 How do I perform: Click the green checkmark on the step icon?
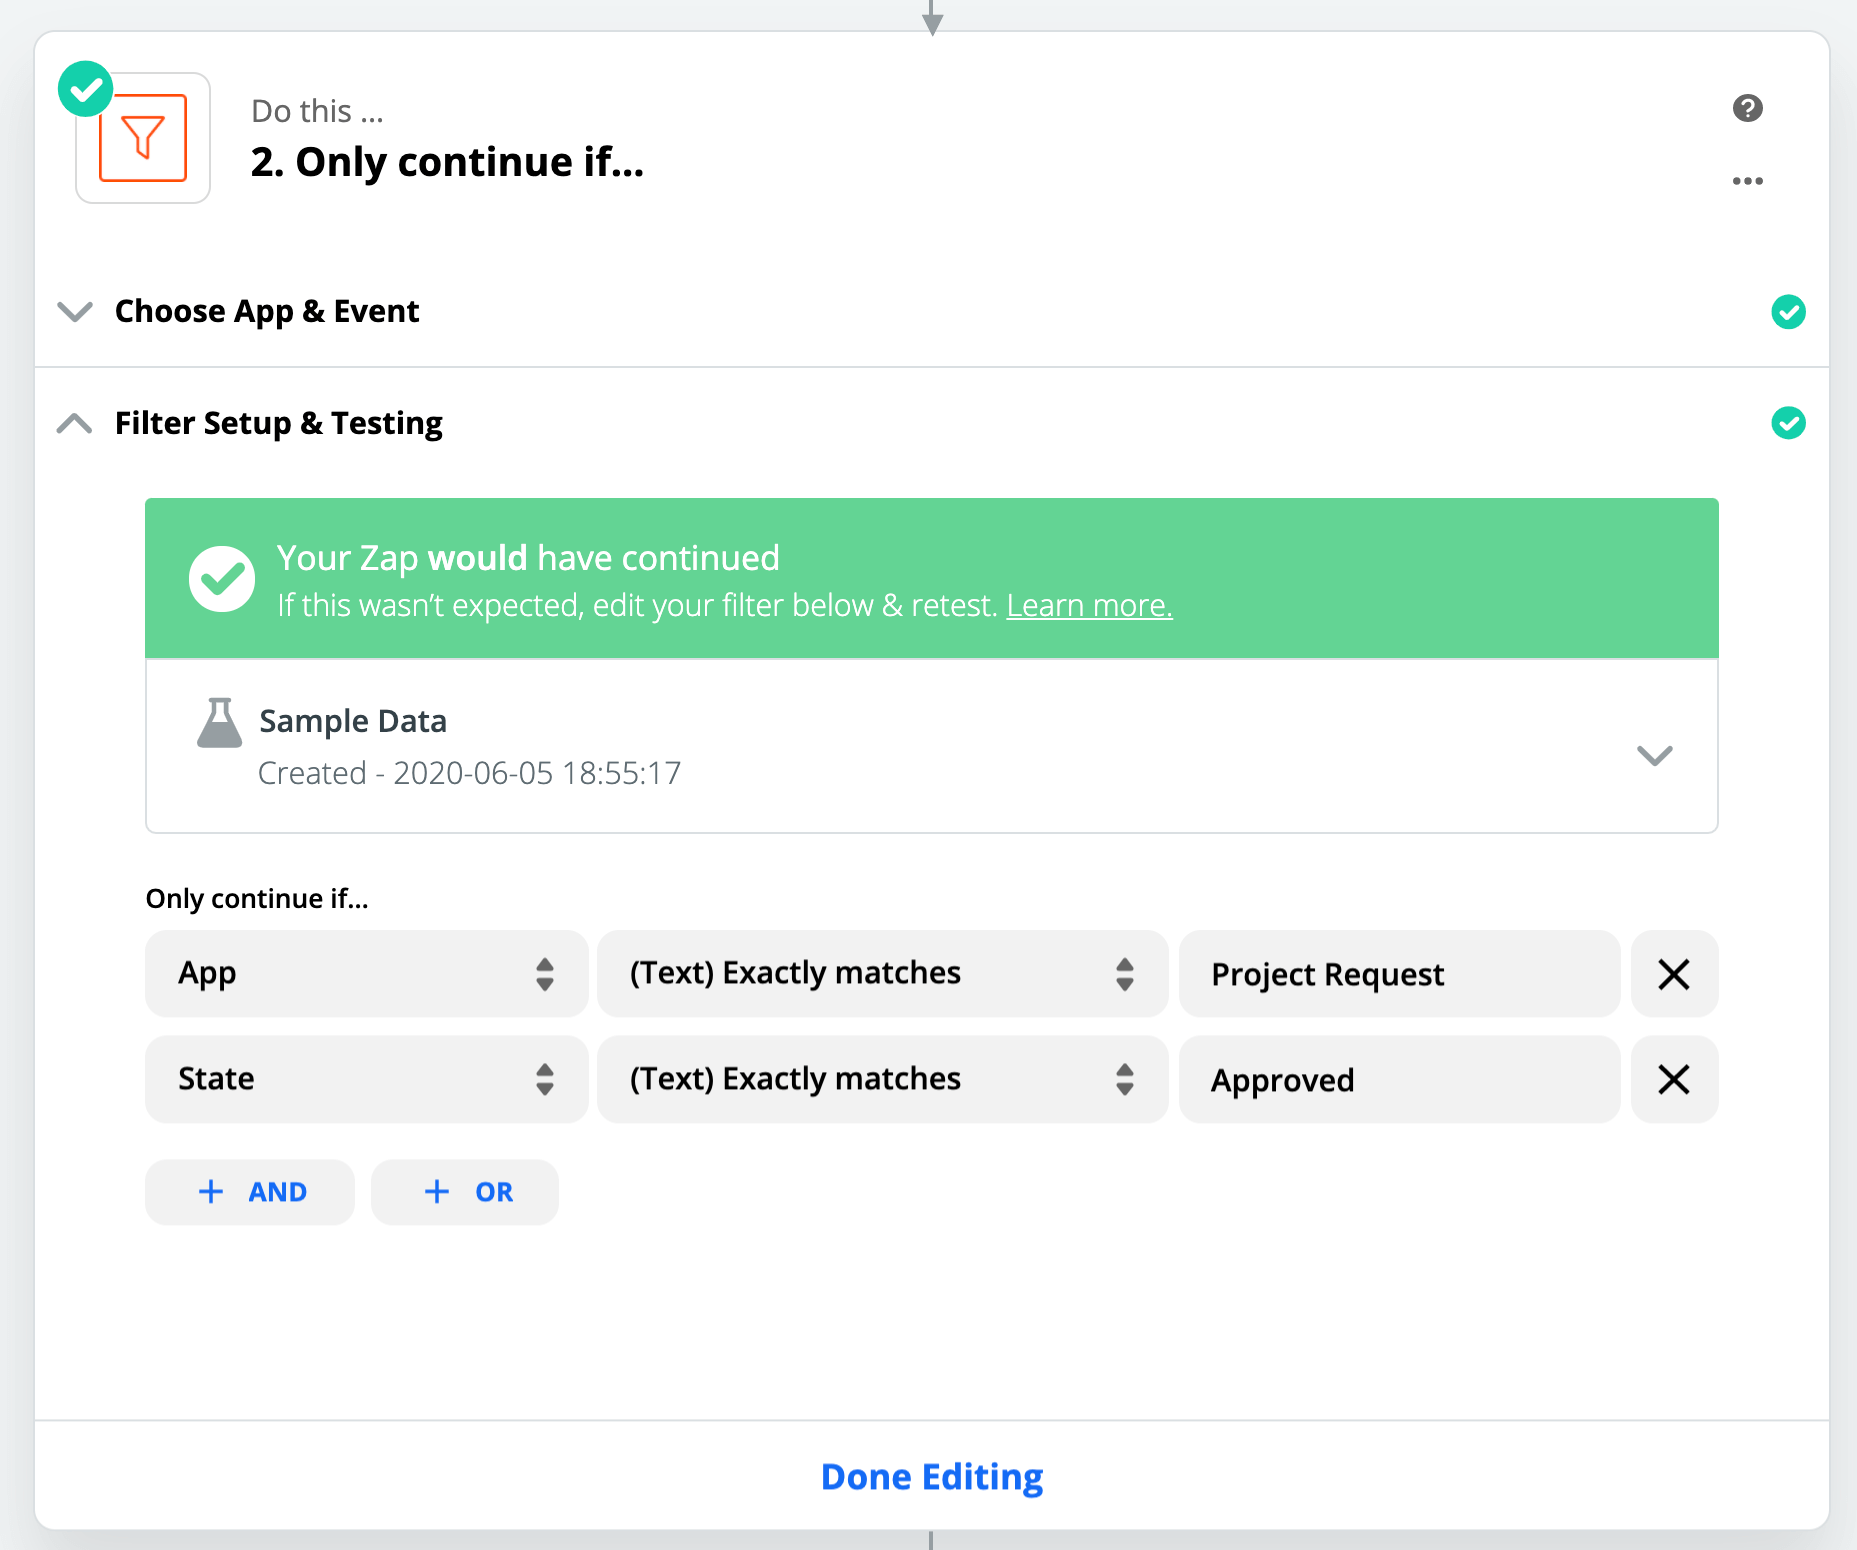86,90
